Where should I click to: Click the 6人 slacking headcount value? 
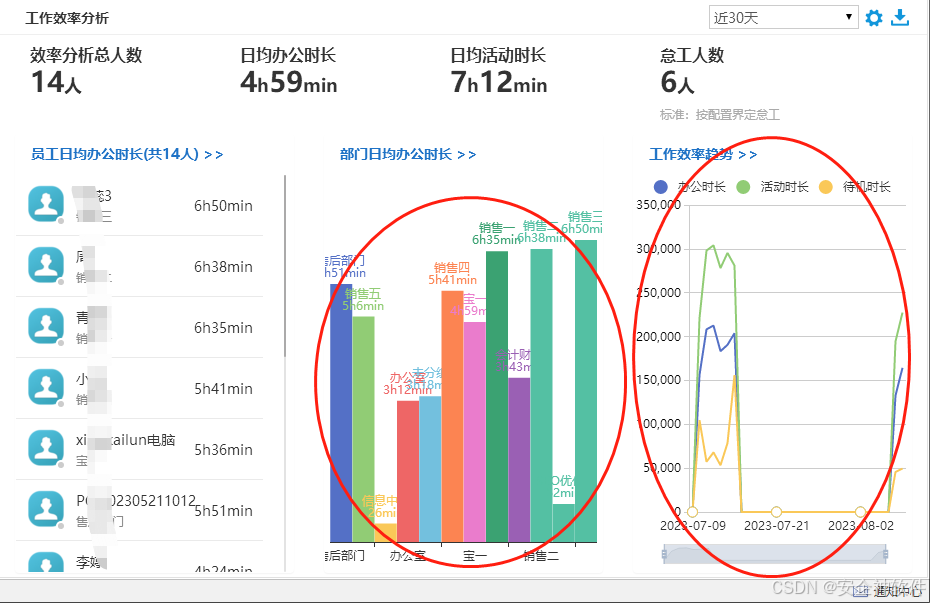tap(677, 82)
